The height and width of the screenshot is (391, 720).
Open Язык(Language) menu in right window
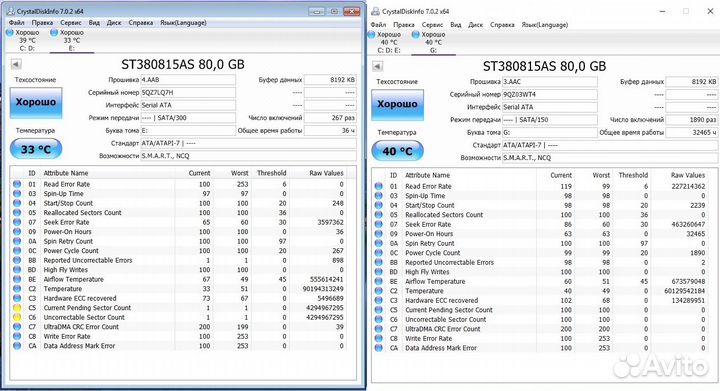click(545, 25)
